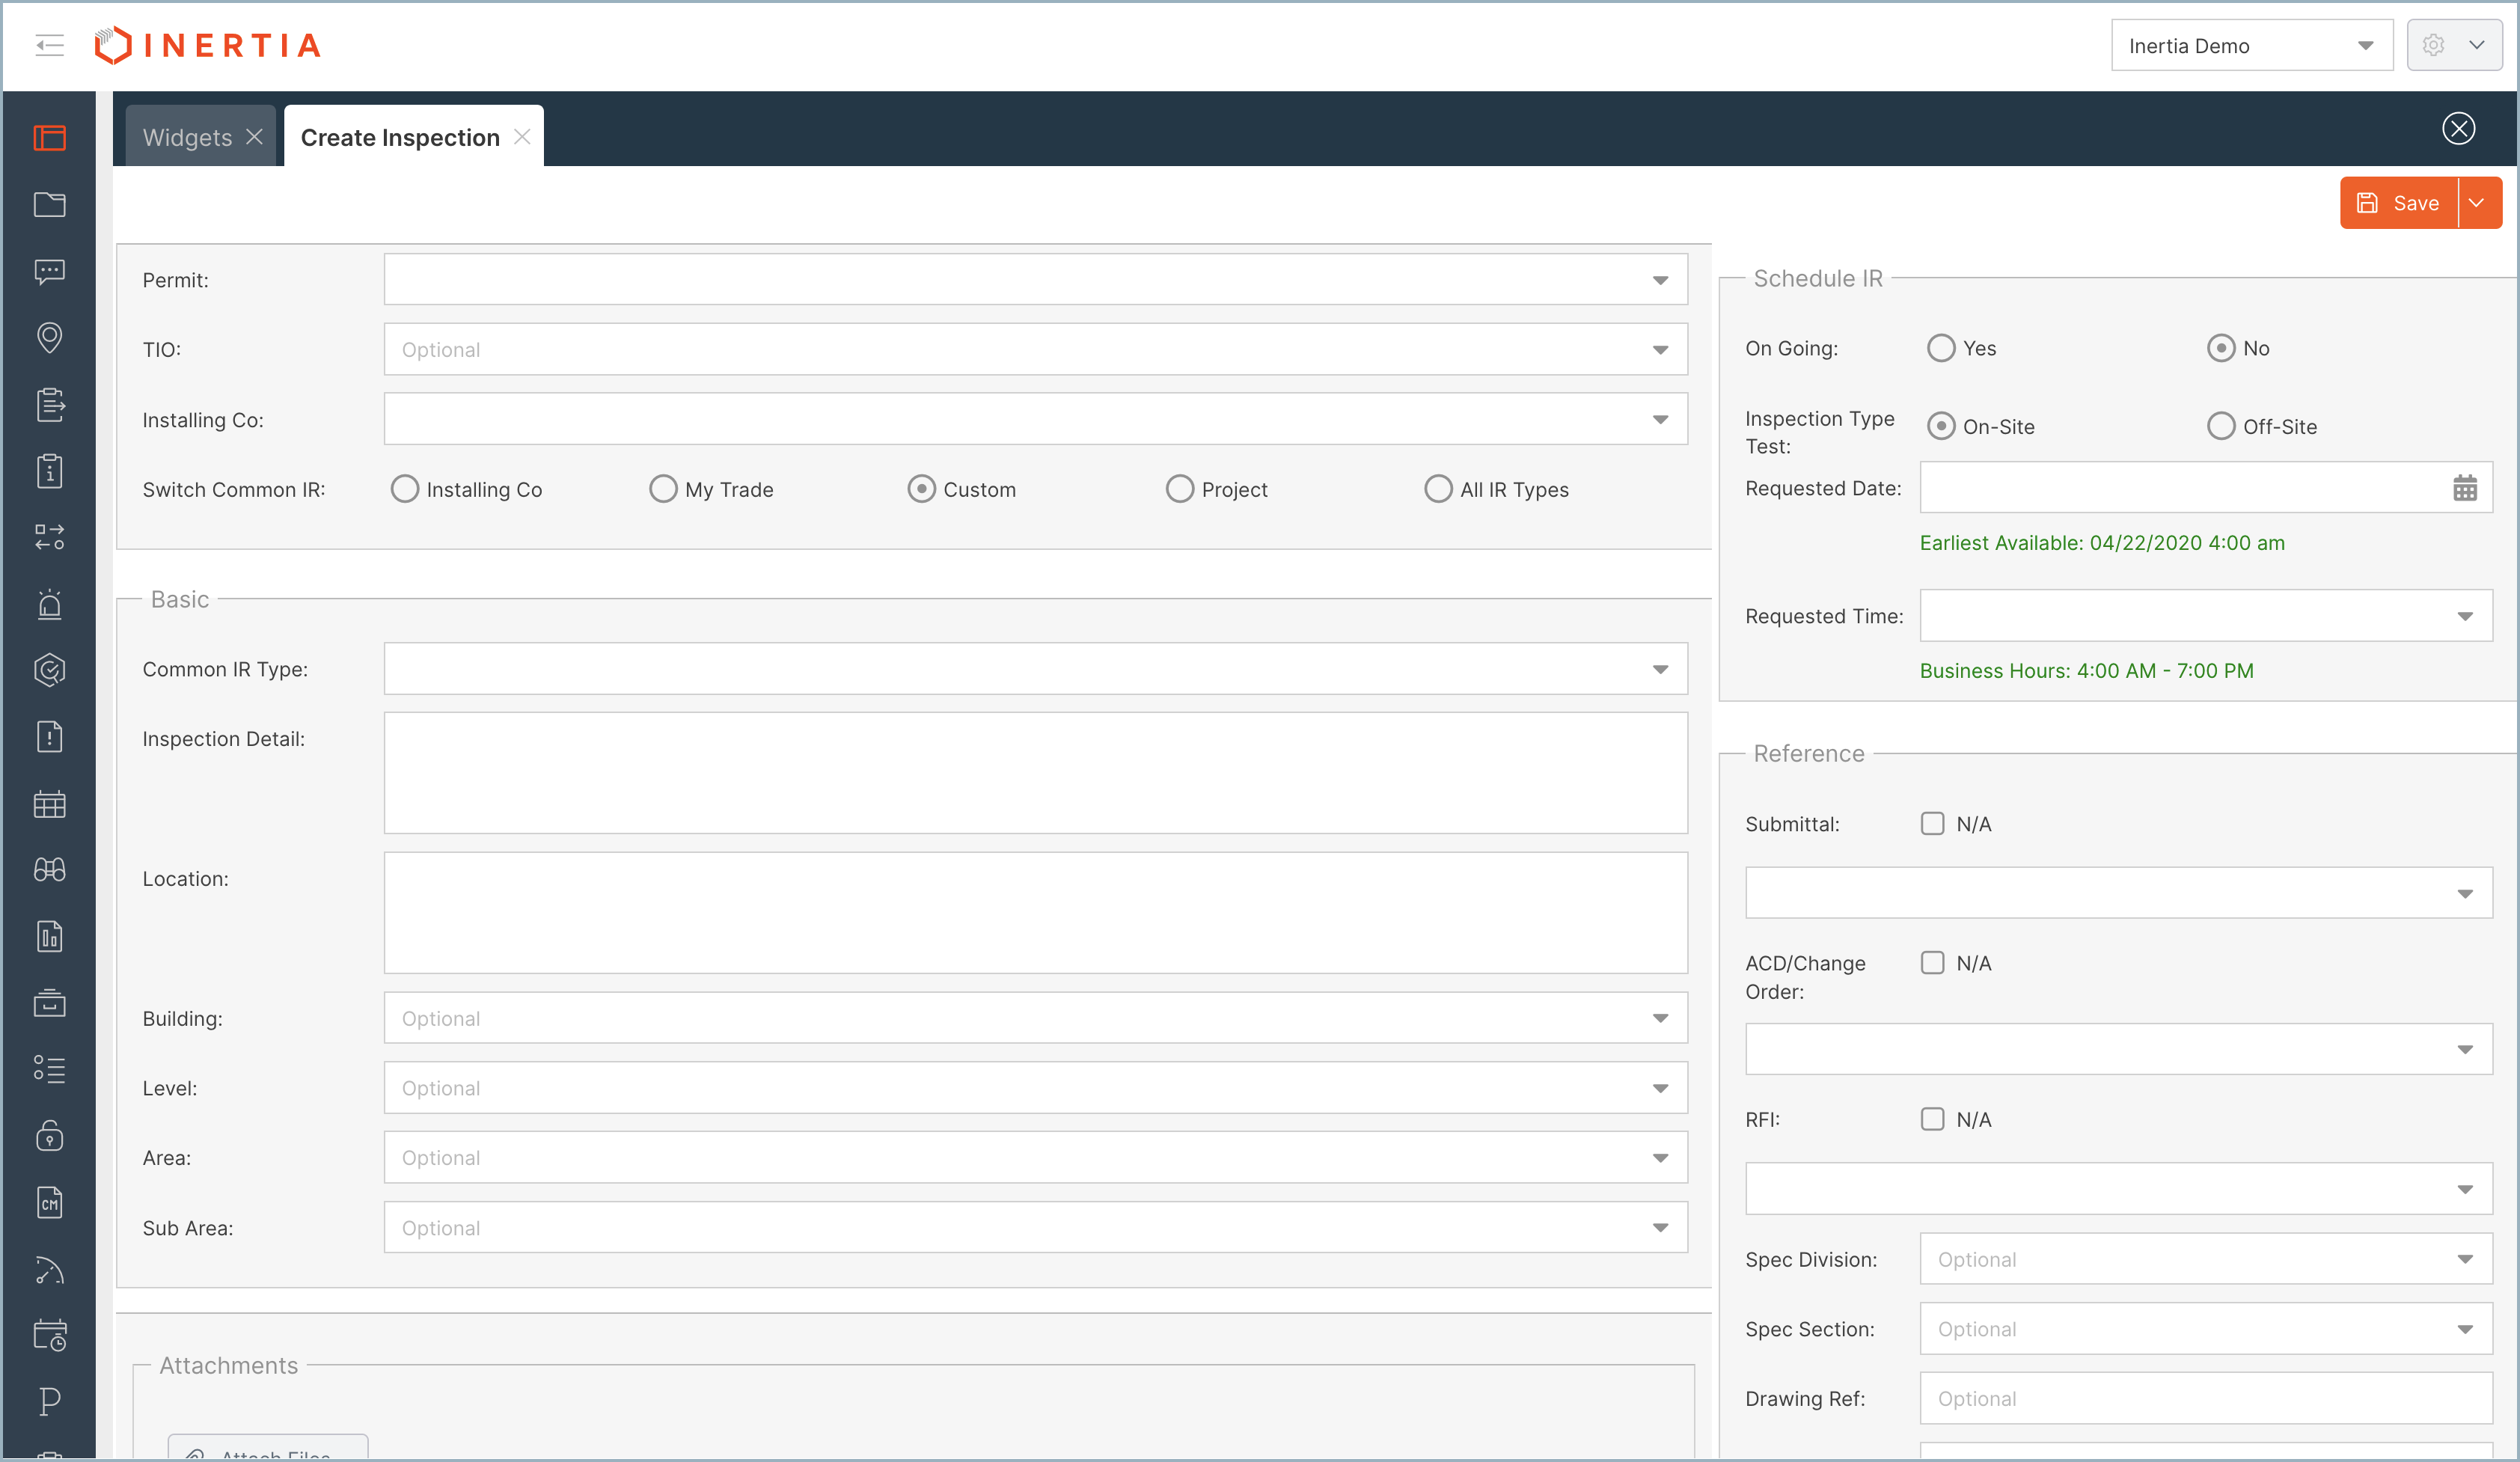Viewport: 2520px width, 1462px height.
Task: Open the location pin sidebar icon
Action: coord(49,338)
